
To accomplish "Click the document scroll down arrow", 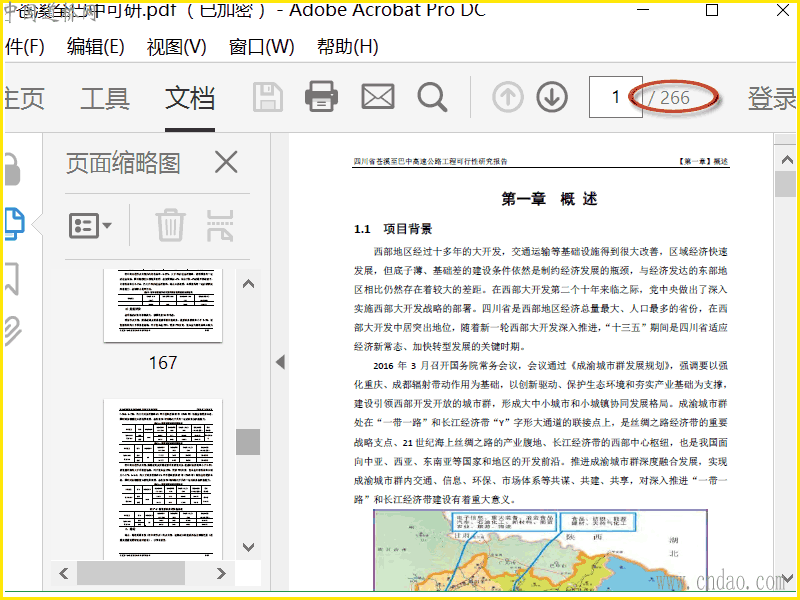I will 789,578.
